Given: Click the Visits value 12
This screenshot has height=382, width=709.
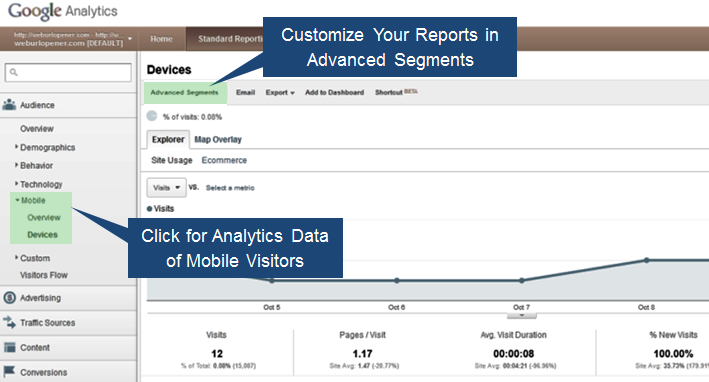Looking at the screenshot, I should (x=217, y=354).
